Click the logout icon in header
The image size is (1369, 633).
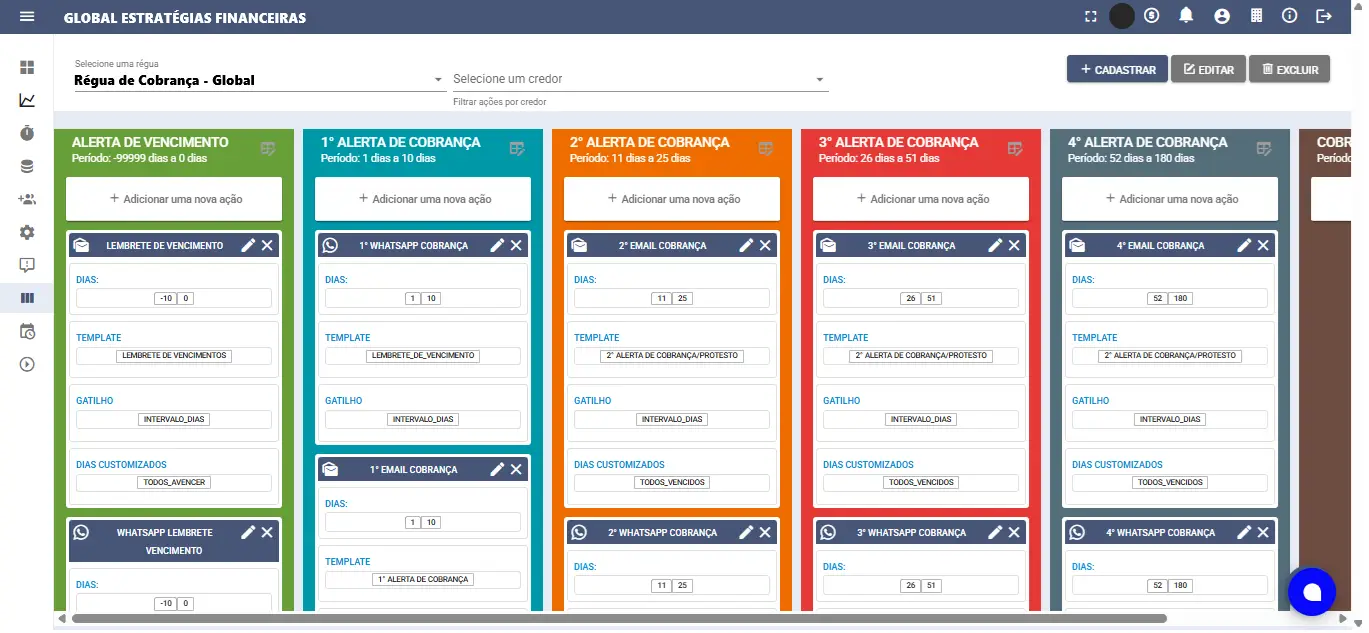point(1324,16)
